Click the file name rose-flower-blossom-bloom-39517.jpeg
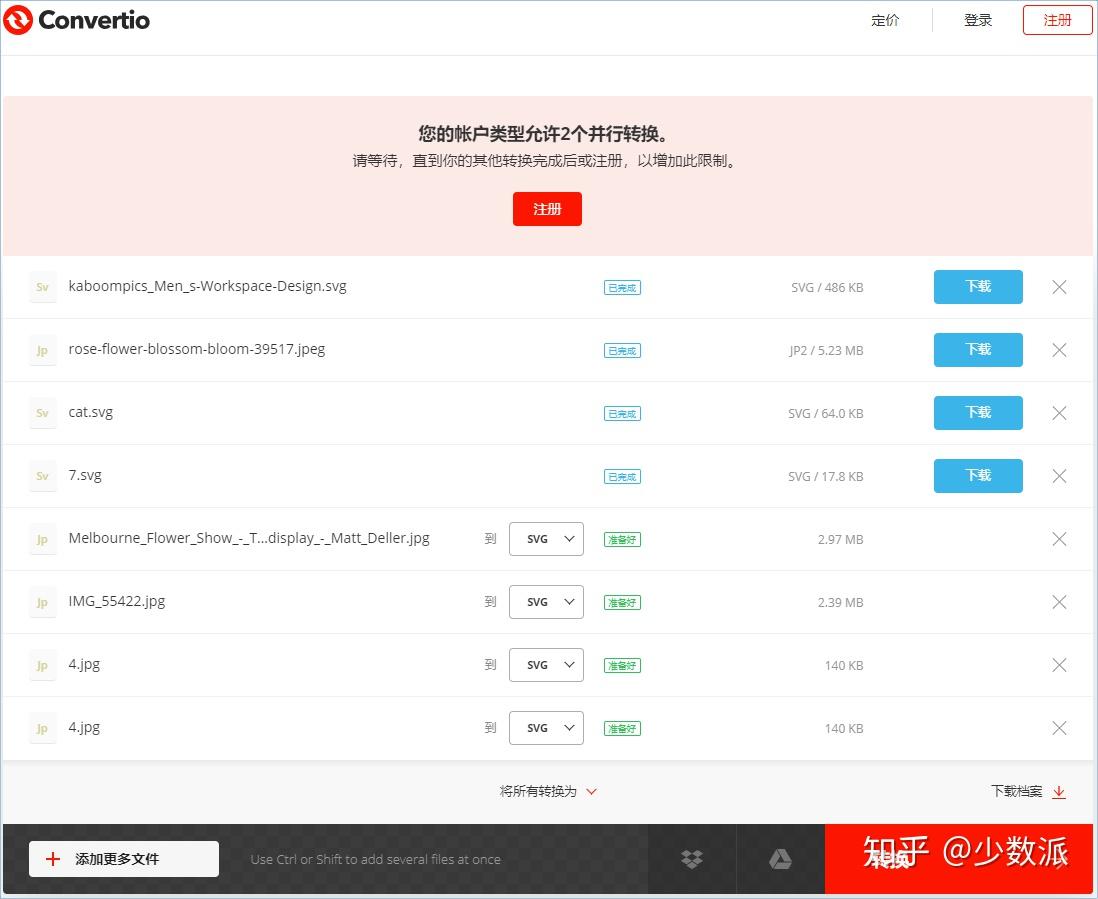The width and height of the screenshot is (1098, 899). tap(197, 349)
